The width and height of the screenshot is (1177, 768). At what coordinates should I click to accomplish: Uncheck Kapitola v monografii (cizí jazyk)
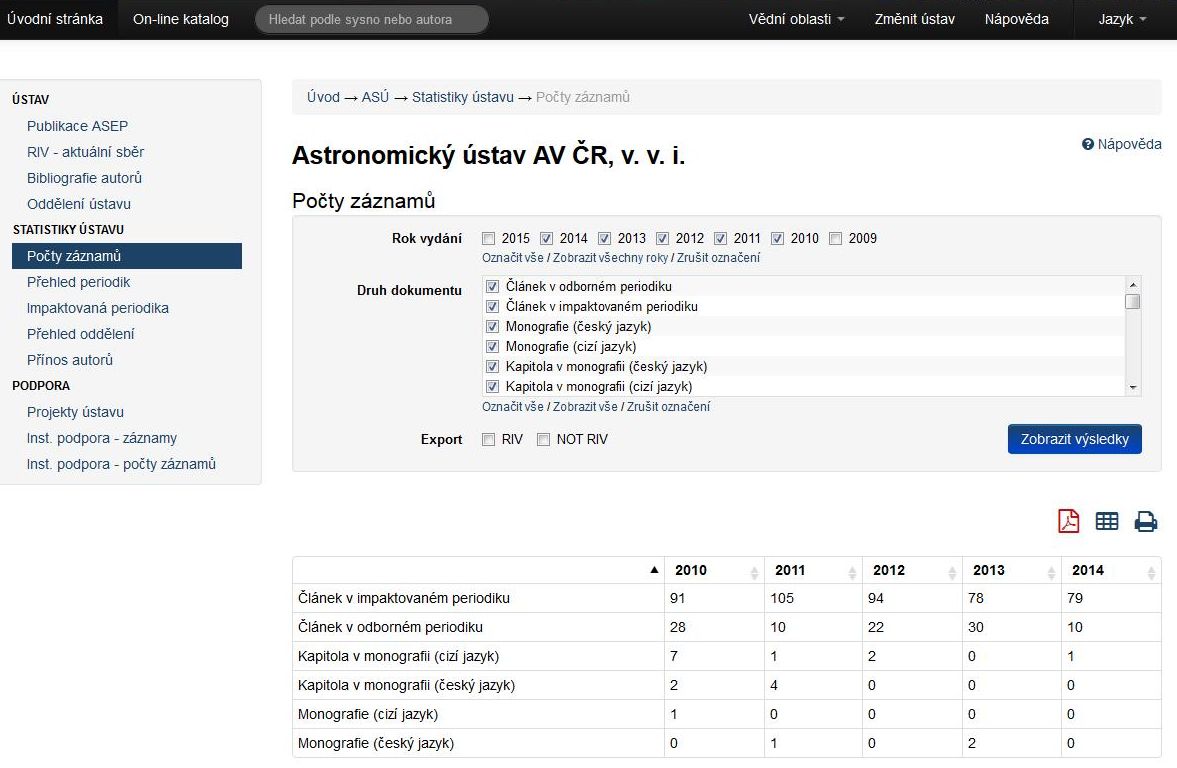click(492, 387)
